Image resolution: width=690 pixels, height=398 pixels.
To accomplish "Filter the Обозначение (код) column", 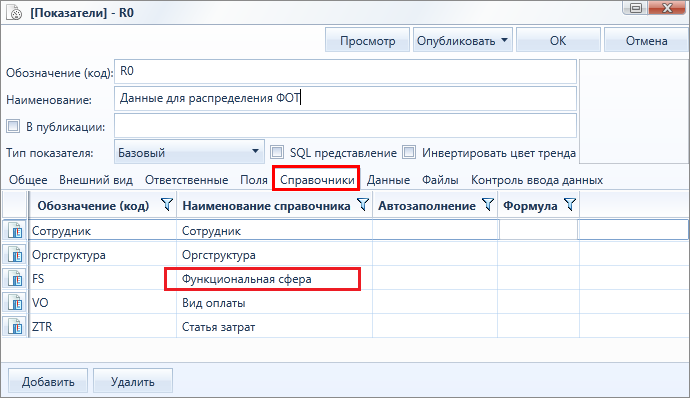I will pyautogui.click(x=167, y=205).
